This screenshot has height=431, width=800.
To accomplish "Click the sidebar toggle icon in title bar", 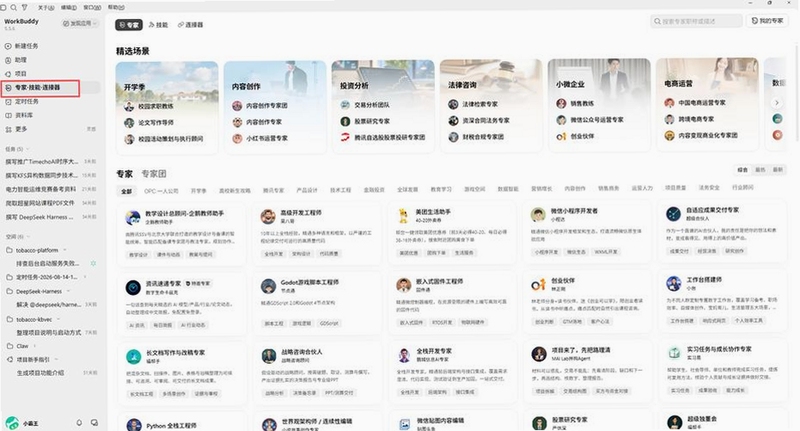I will (3, 8).
